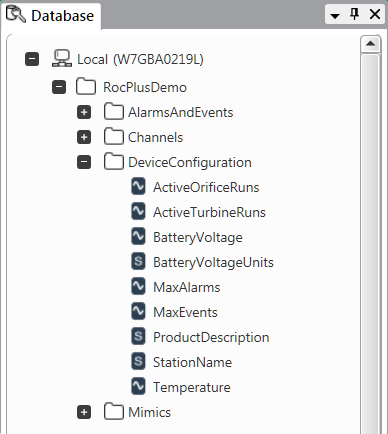Collapse the Local (W7GBA0219L) root node

coord(32,59)
